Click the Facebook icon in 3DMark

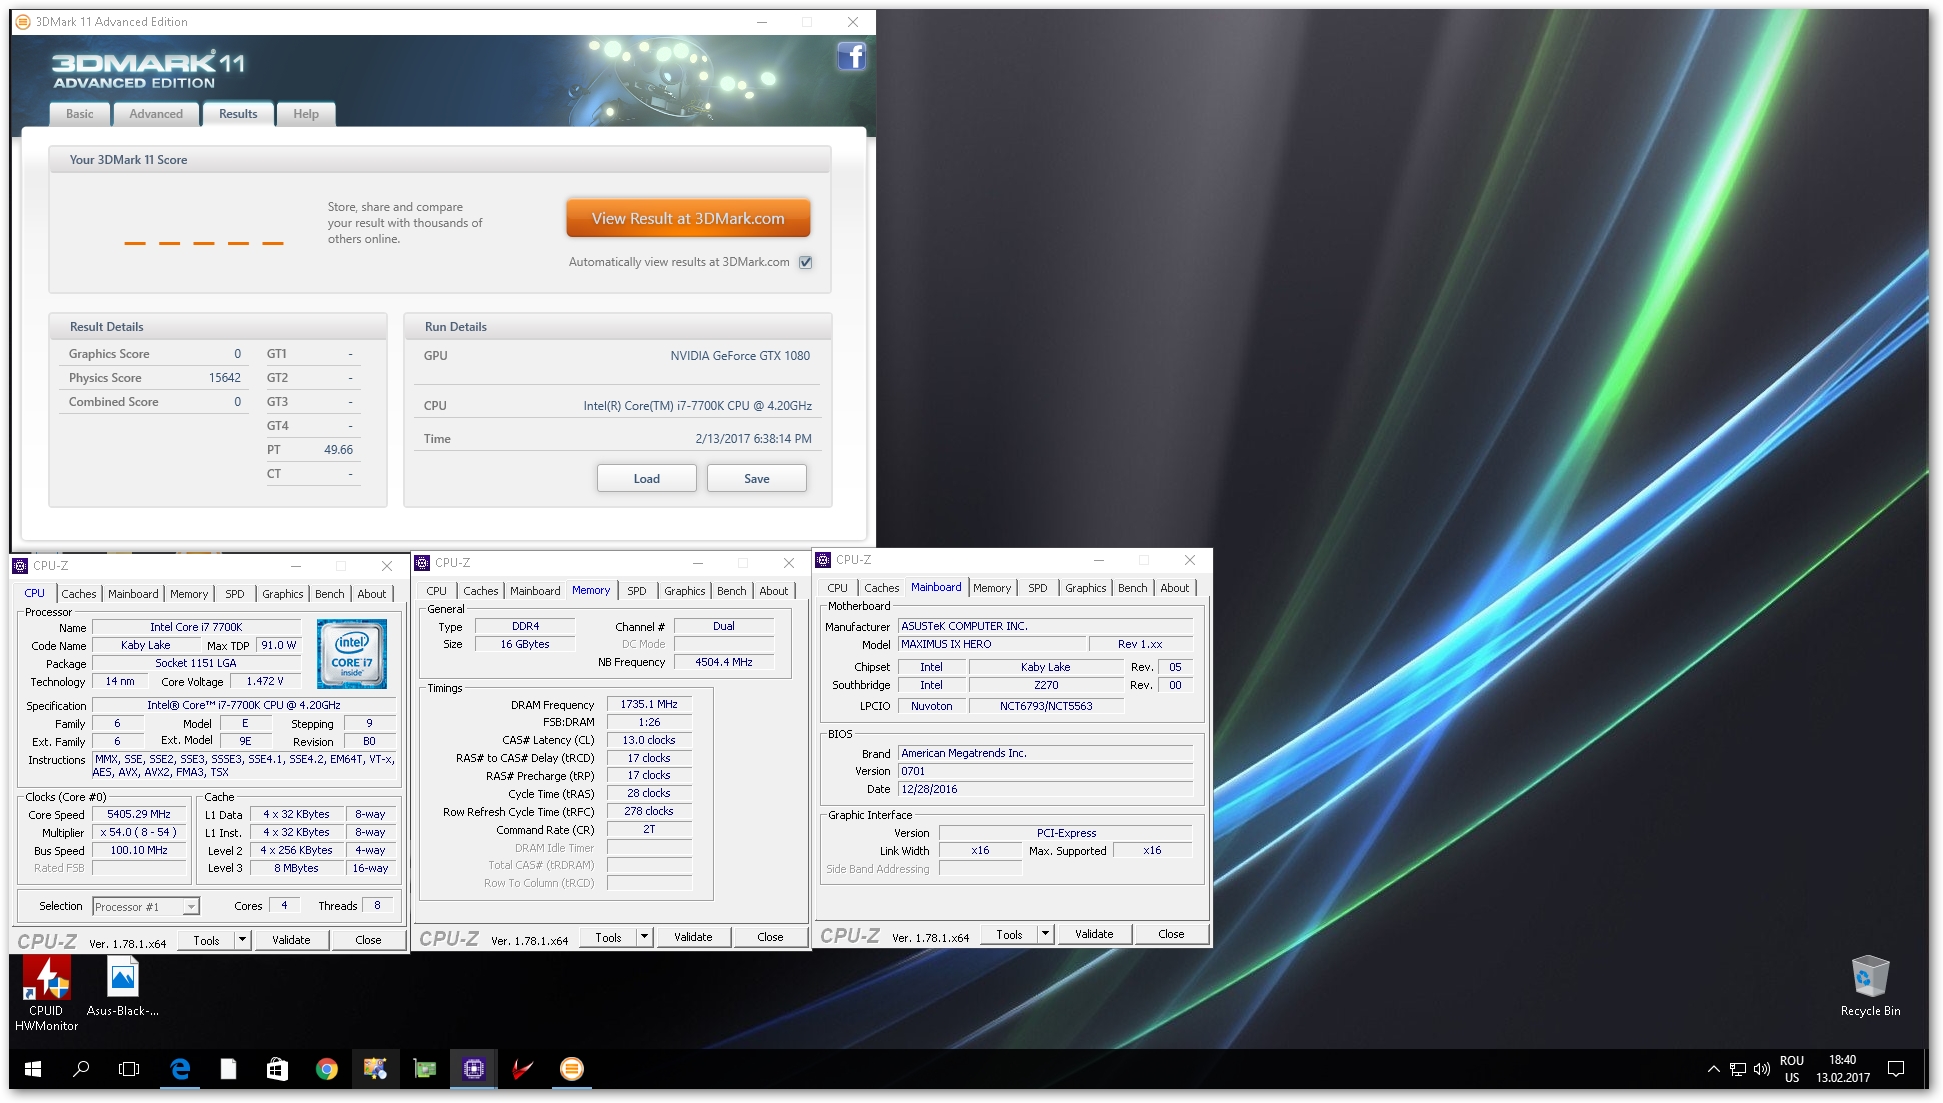point(851,56)
